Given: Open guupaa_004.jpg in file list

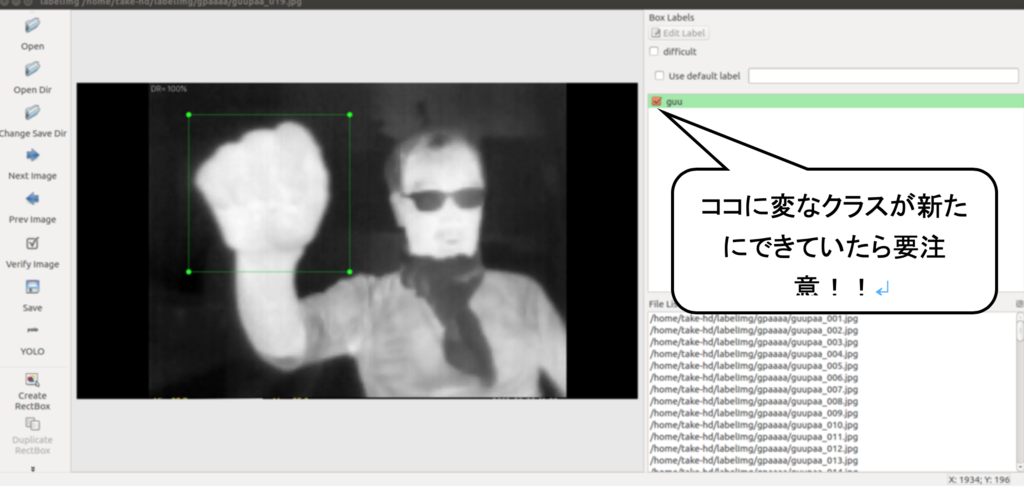Looking at the screenshot, I should (754, 354).
